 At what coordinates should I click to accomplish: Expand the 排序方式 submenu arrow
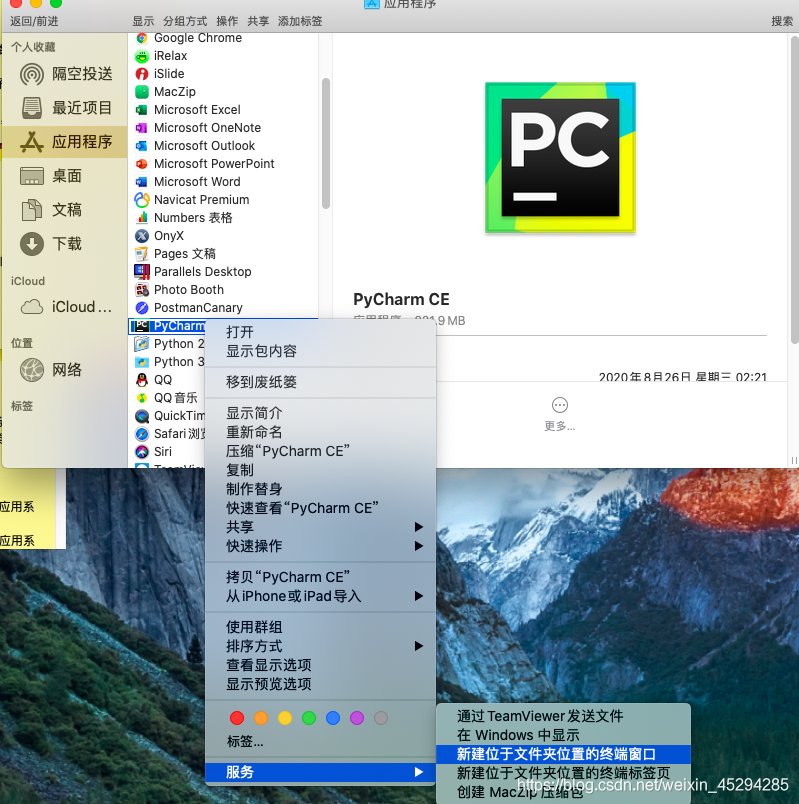click(x=418, y=646)
